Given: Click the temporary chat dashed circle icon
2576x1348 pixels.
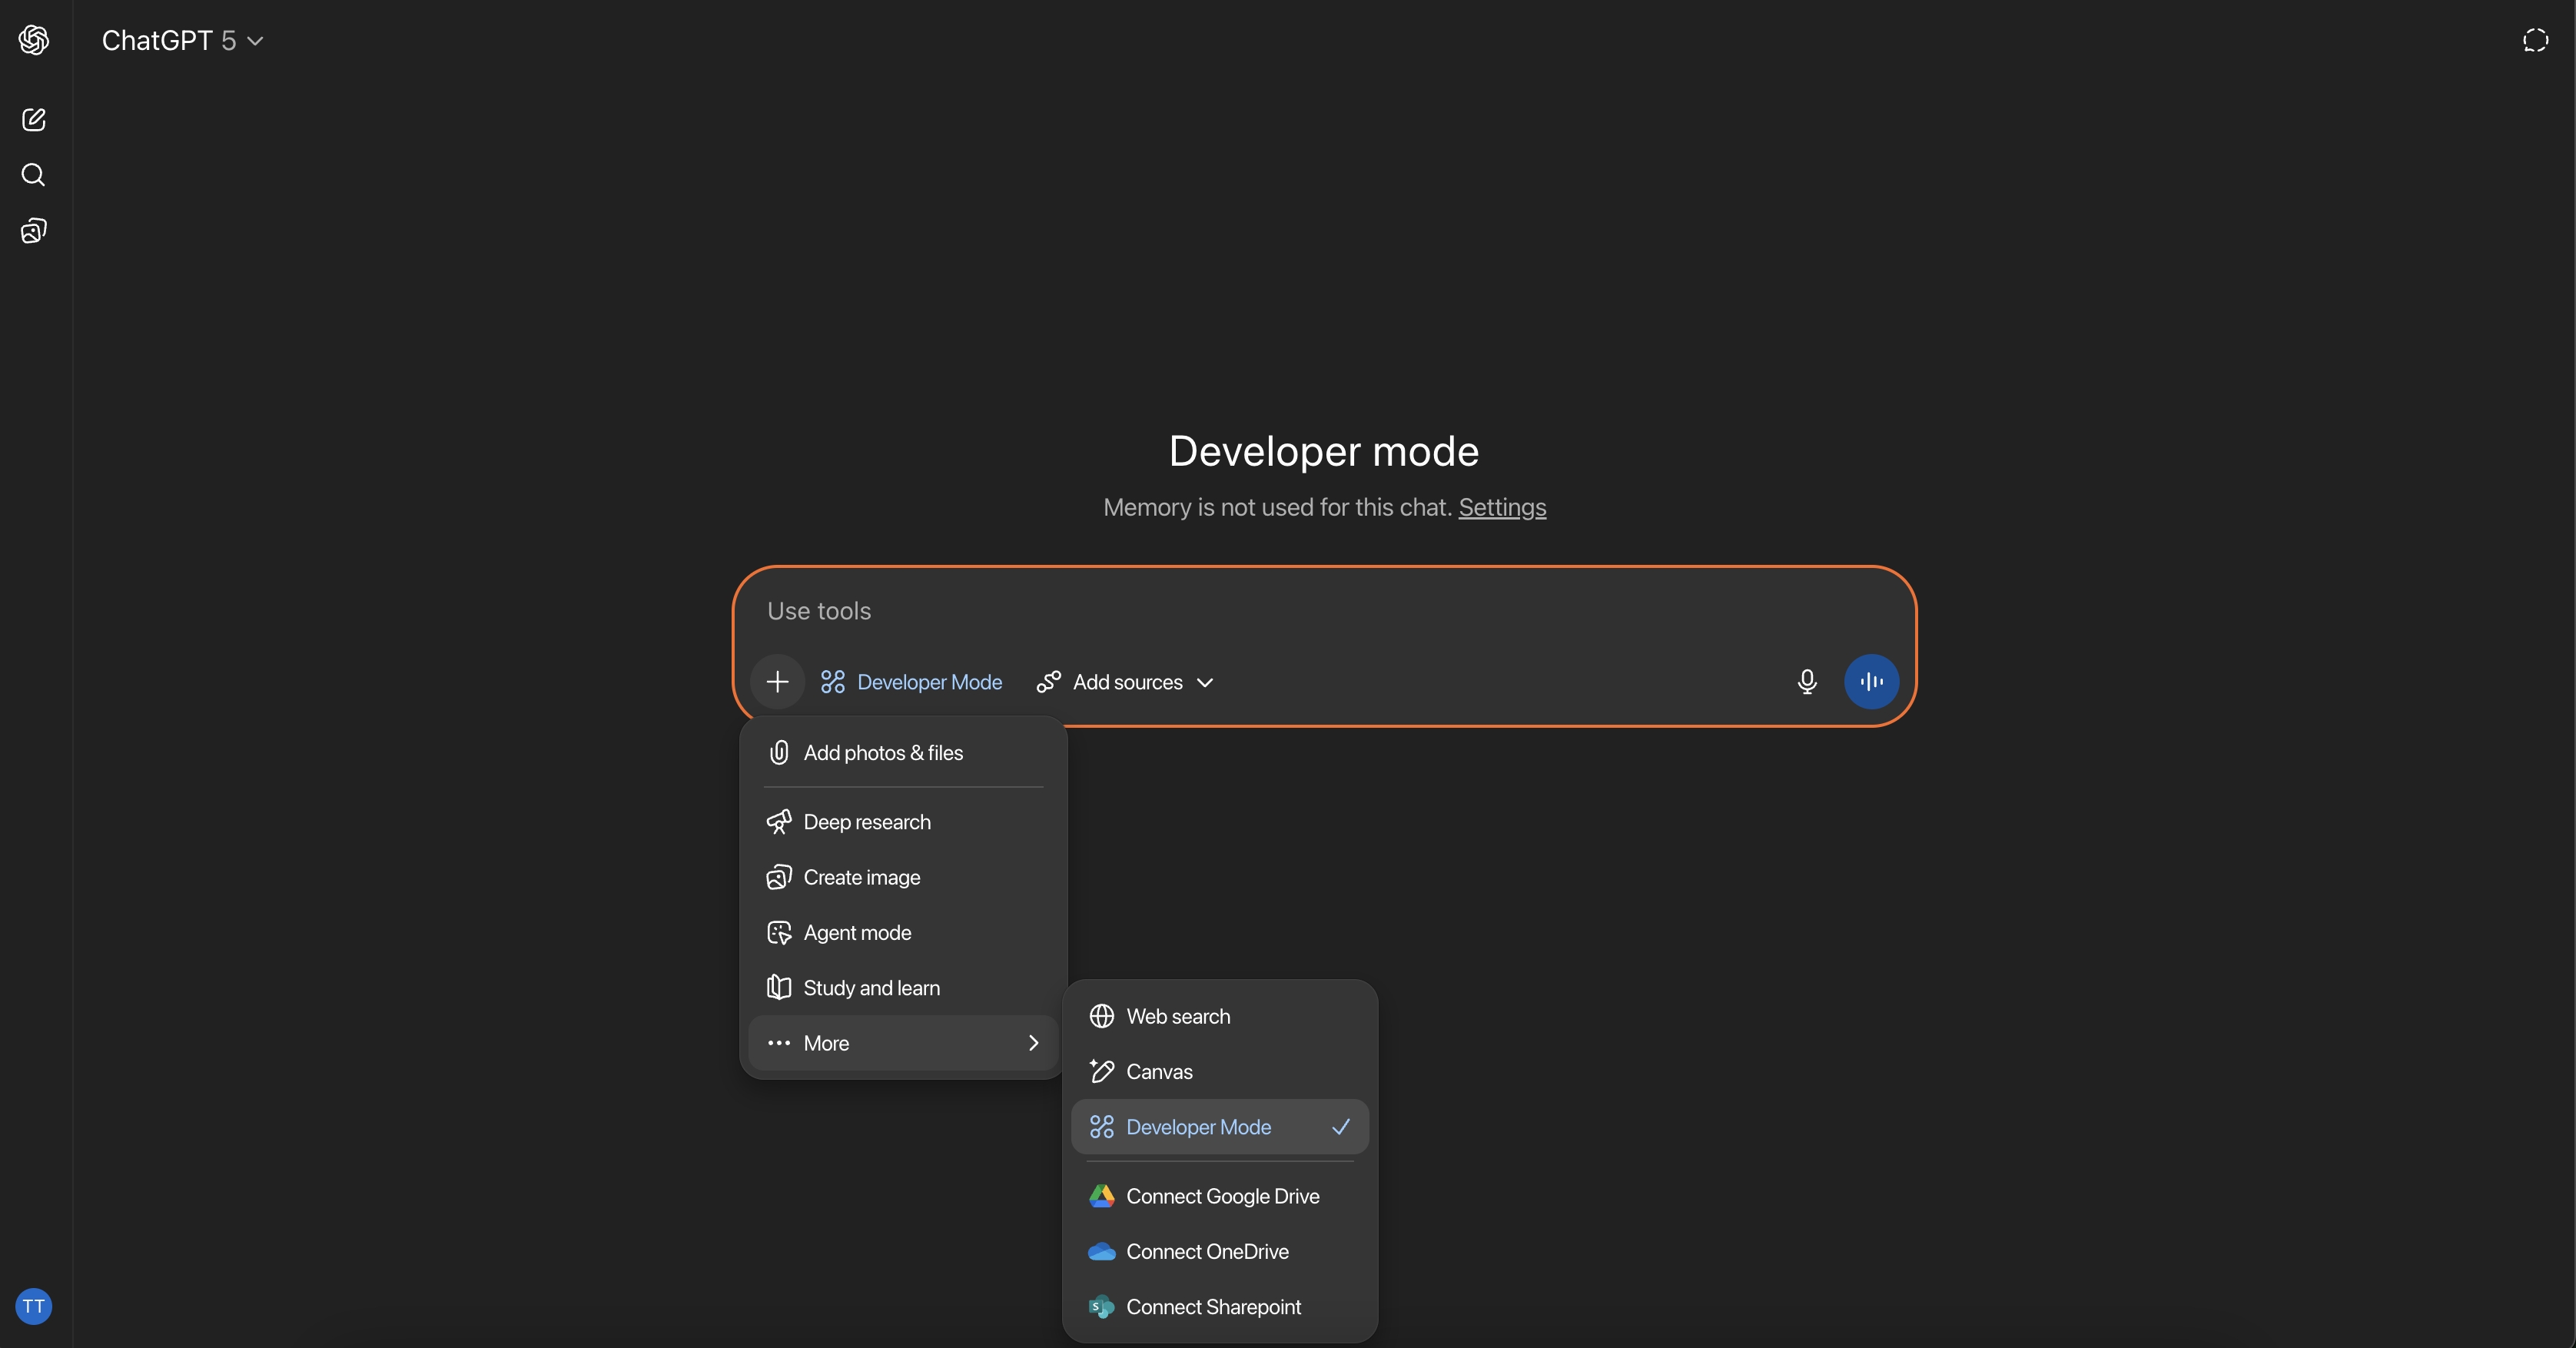Looking at the screenshot, I should (2535, 40).
